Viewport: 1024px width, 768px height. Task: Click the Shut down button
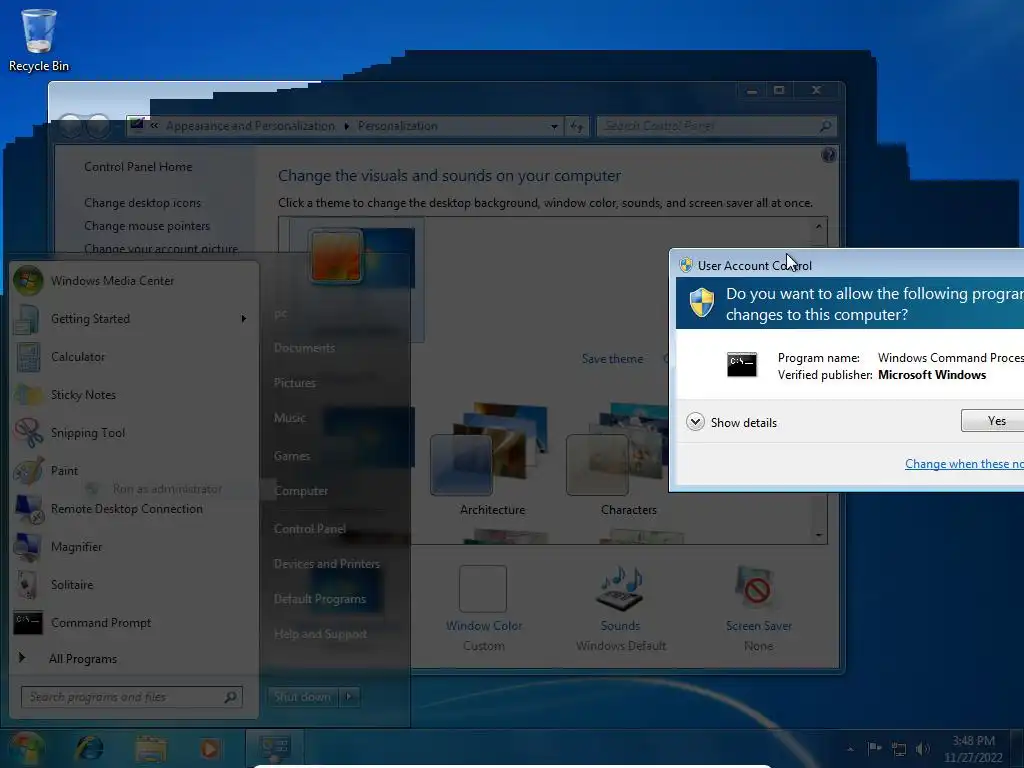point(302,697)
